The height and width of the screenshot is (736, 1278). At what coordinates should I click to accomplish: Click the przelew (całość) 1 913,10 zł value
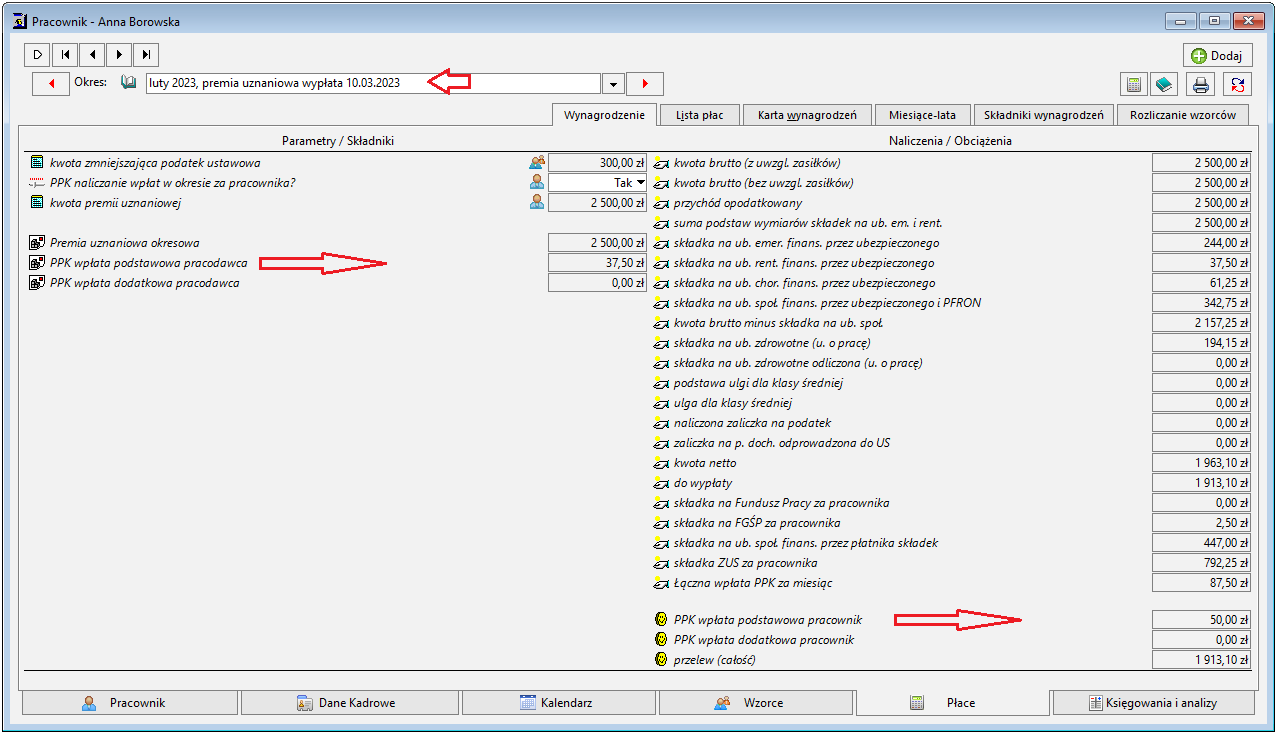click(1202, 660)
